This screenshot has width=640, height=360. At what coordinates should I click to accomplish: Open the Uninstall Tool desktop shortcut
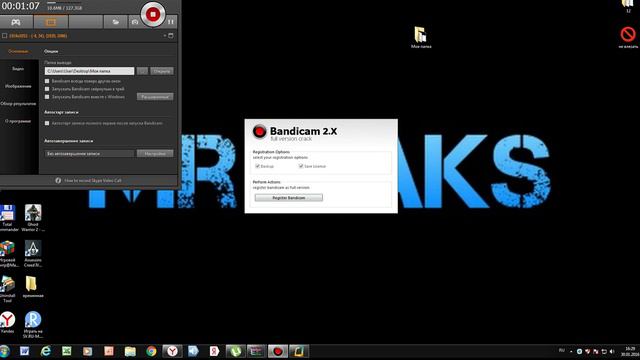pos(7,289)
